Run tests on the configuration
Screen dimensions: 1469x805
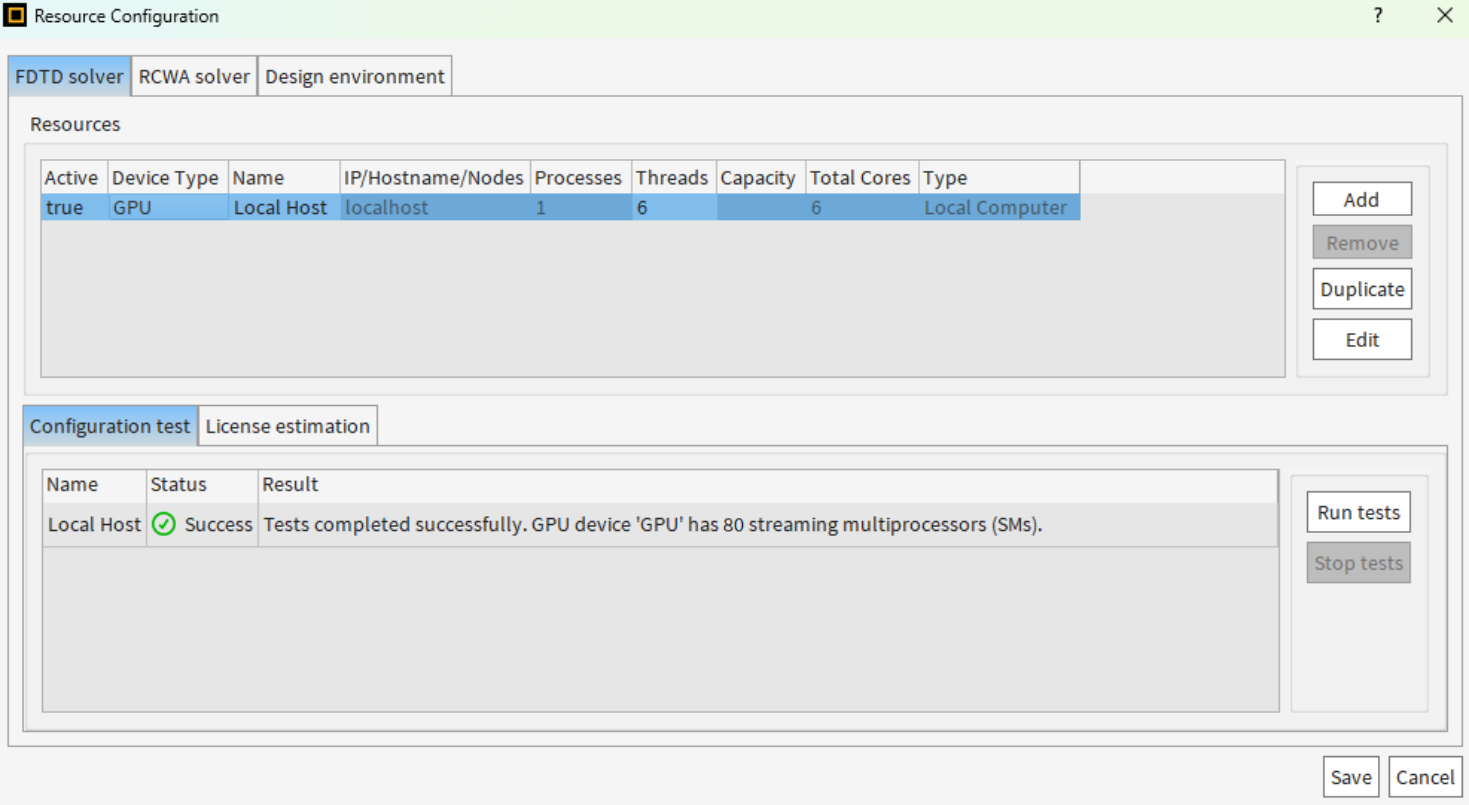(1358, 512)
